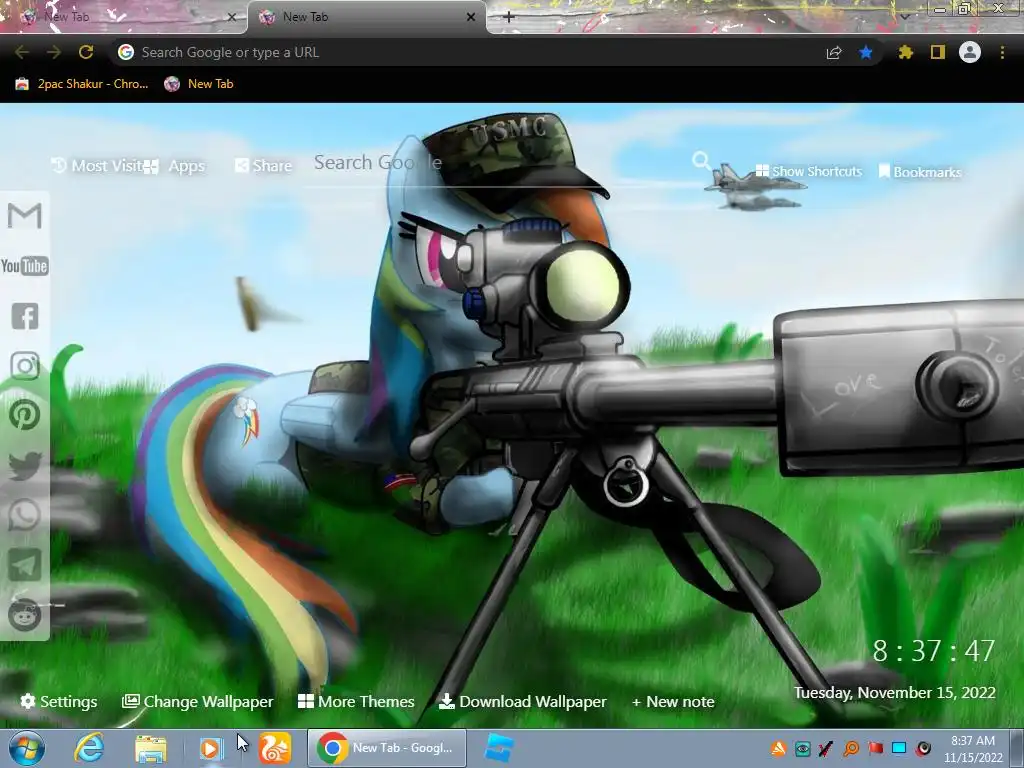Image resolution: width=1024 pixels, height=768 pixels.
Task: Click the Share button on page
Action: [x=263, y=166]
